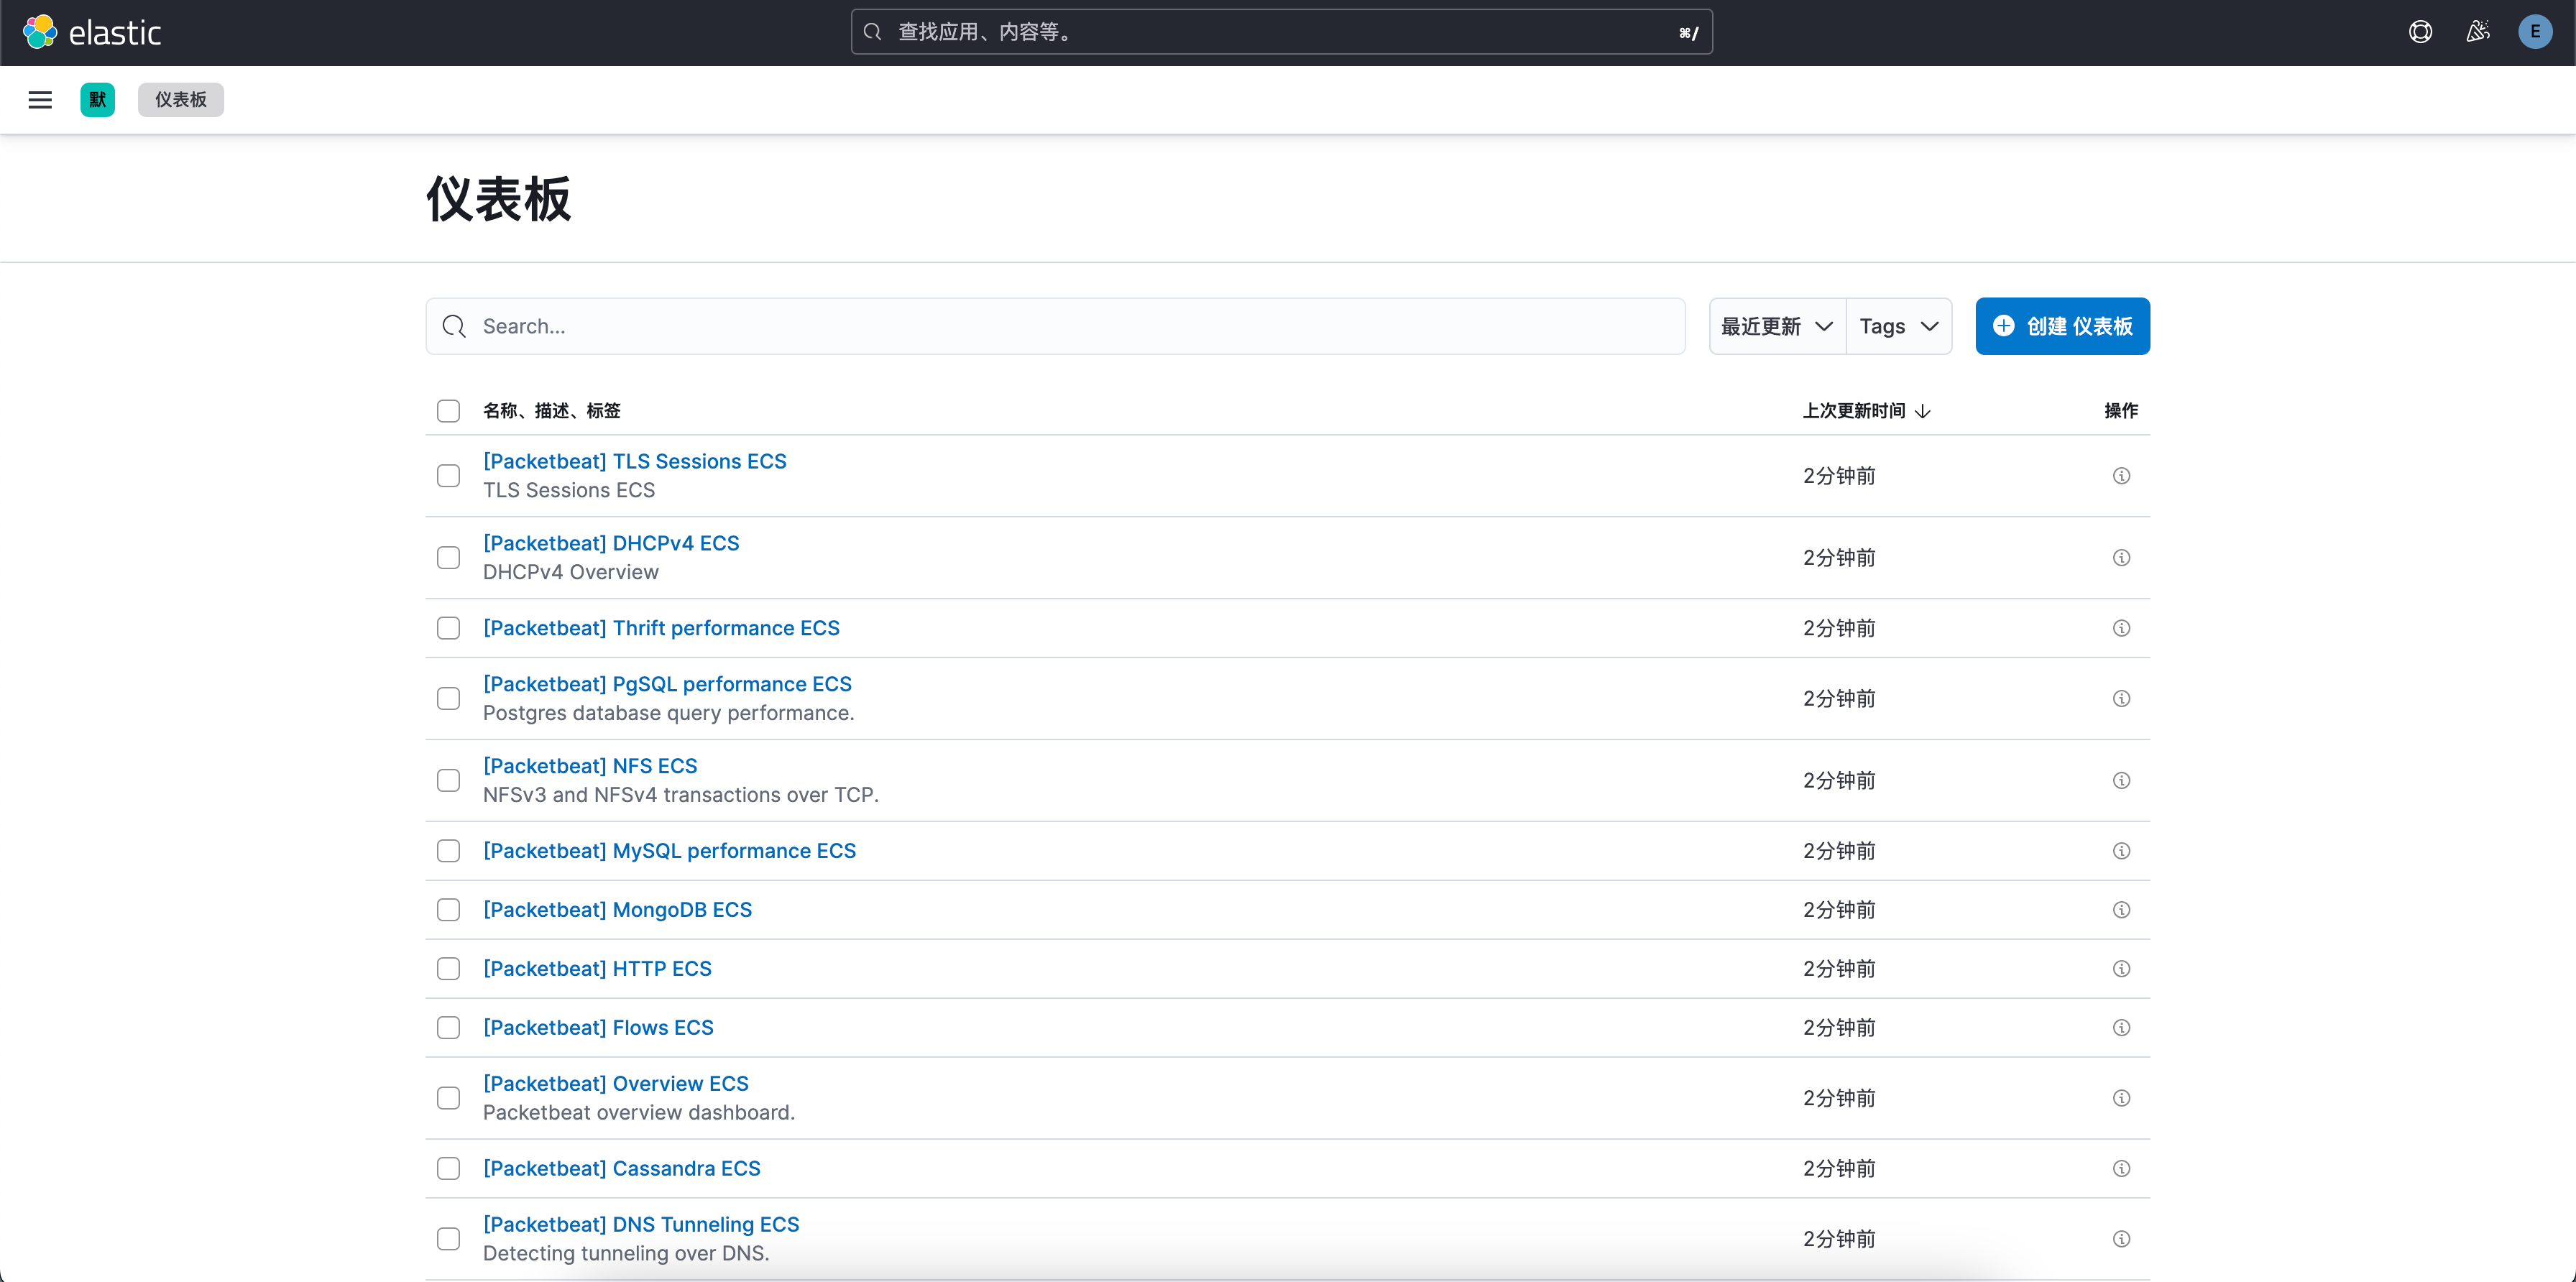Click the 仪表板 breadcrumb tab
Viewport: 2576px width, 1282px height.
coord(181,100)
